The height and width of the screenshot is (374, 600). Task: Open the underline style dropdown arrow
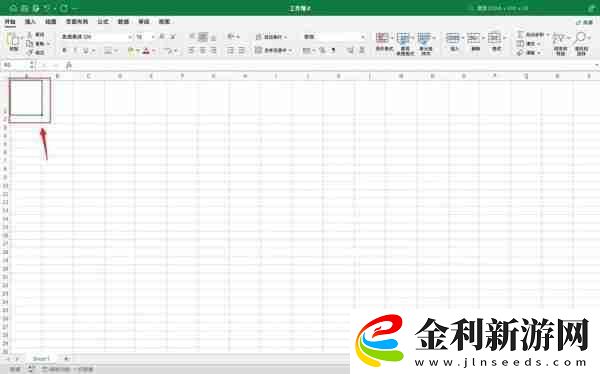click(x=93, y=51)
